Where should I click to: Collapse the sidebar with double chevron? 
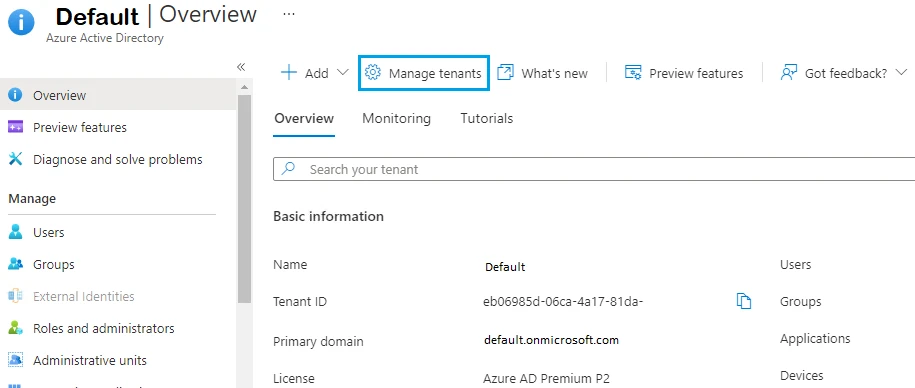[241, 67]
